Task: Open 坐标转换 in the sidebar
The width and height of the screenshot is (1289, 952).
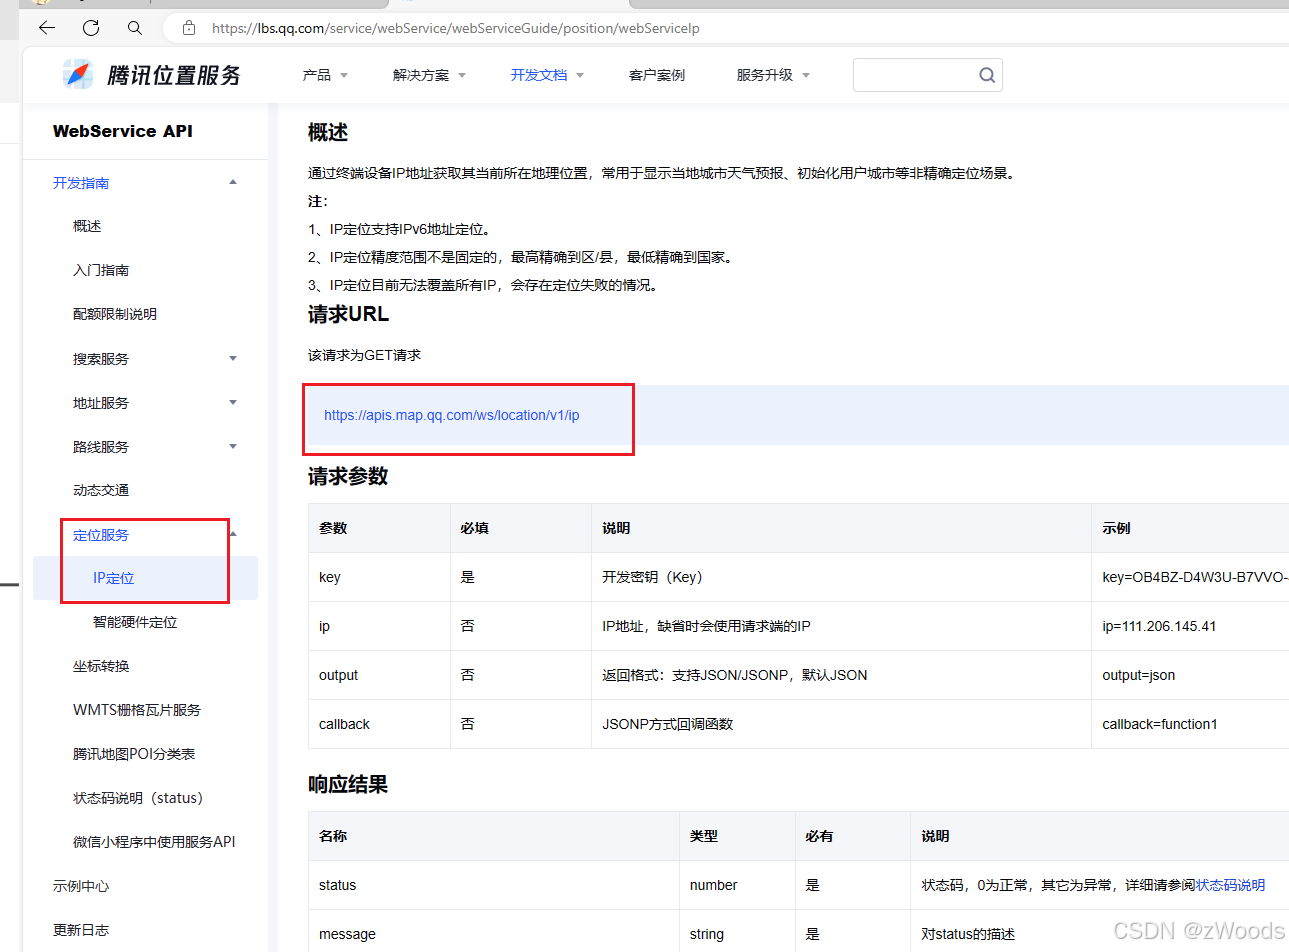Action: 101,666
